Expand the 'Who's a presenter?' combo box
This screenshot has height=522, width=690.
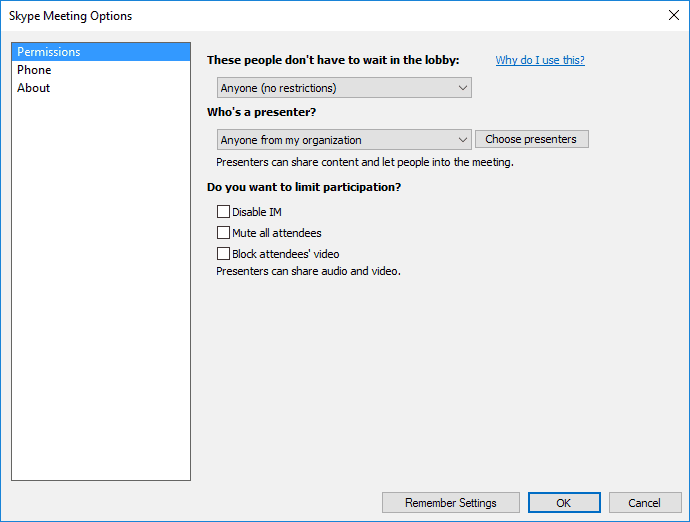click(x=335, y=140)
